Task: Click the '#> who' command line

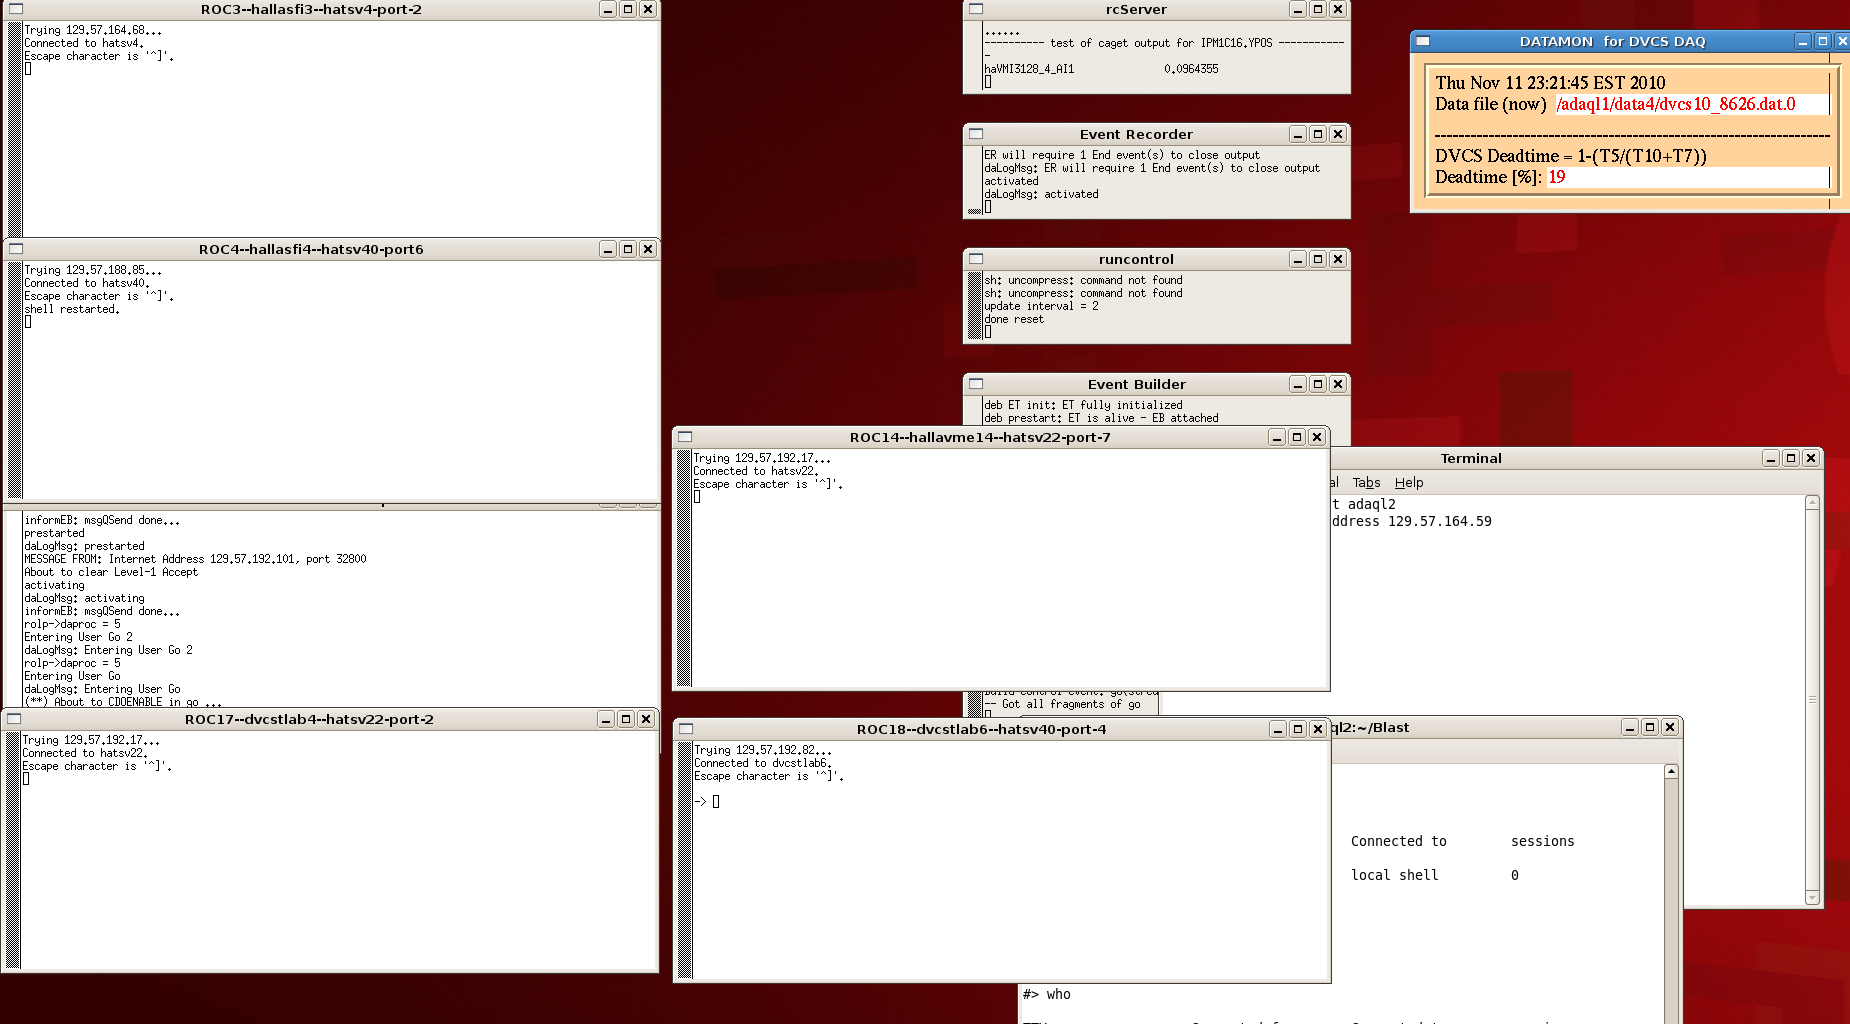Action: click(1046, 994)
